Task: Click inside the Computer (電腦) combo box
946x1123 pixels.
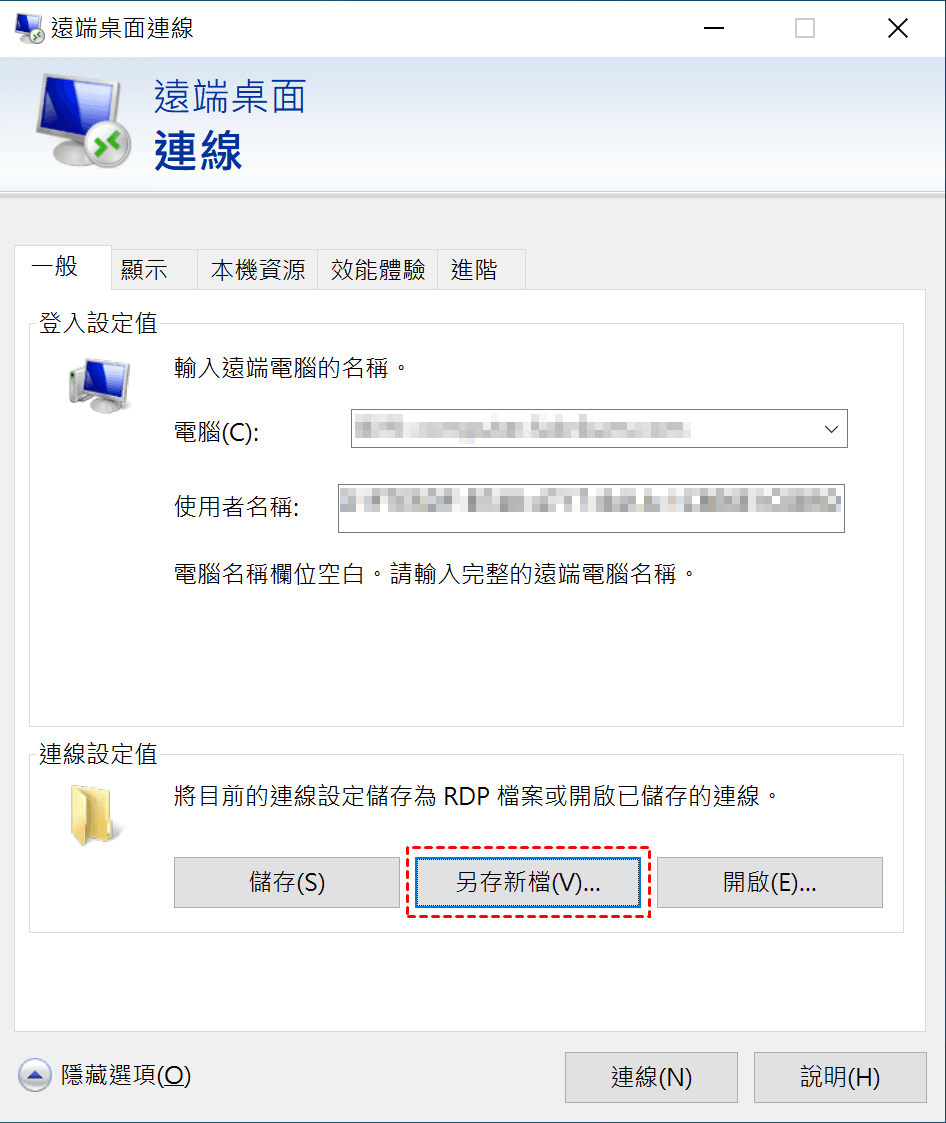Action: click(x=599, y=429)
